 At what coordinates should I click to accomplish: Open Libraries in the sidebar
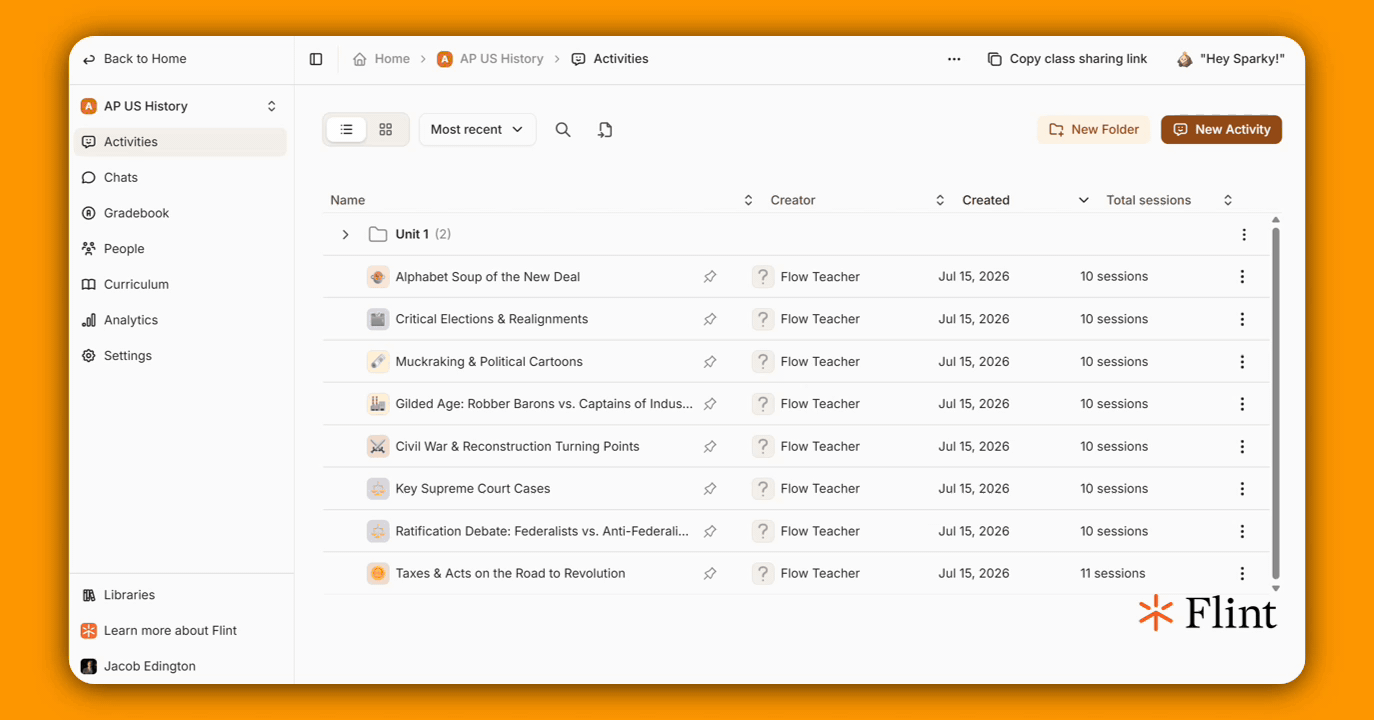[x=181, y=595]
